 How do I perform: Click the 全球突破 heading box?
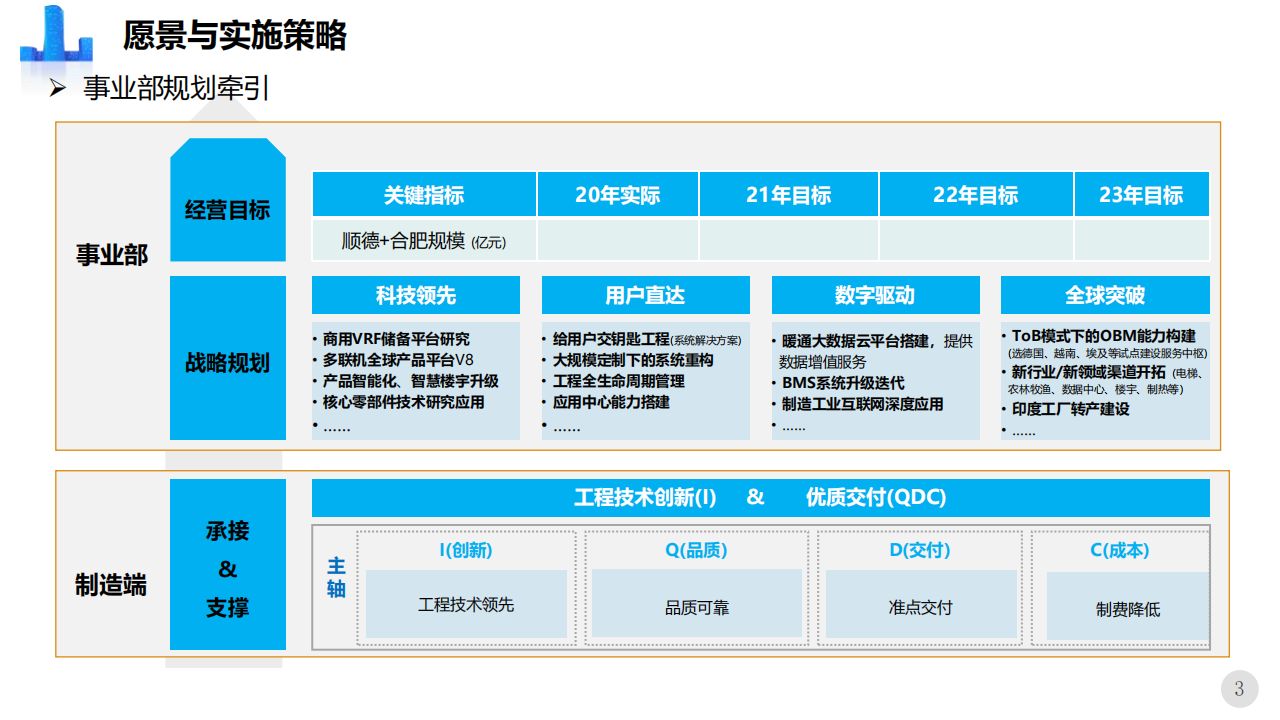(1105, 295)
